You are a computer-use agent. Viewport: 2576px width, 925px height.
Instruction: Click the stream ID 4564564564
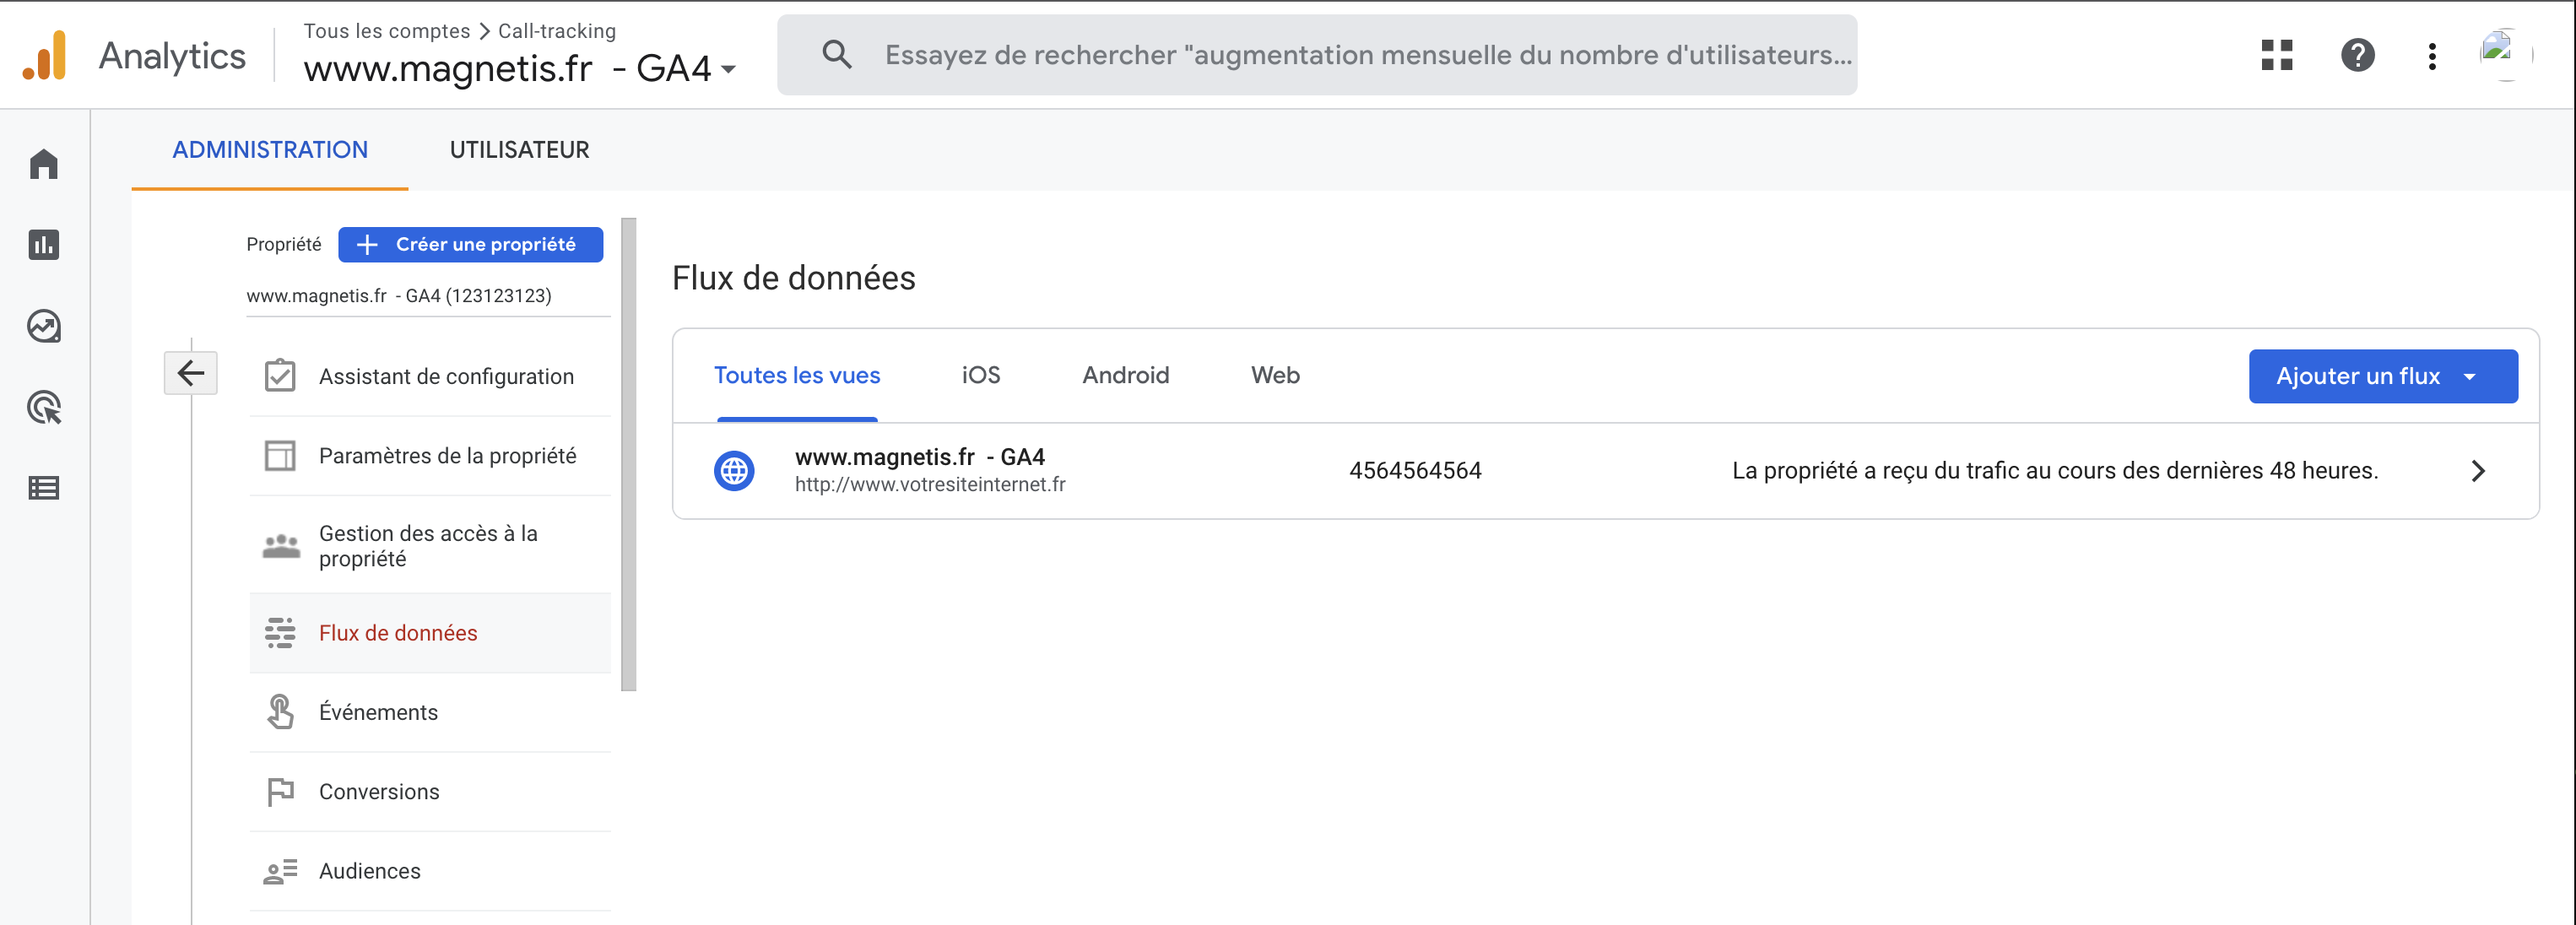(x=1415, y=471)
